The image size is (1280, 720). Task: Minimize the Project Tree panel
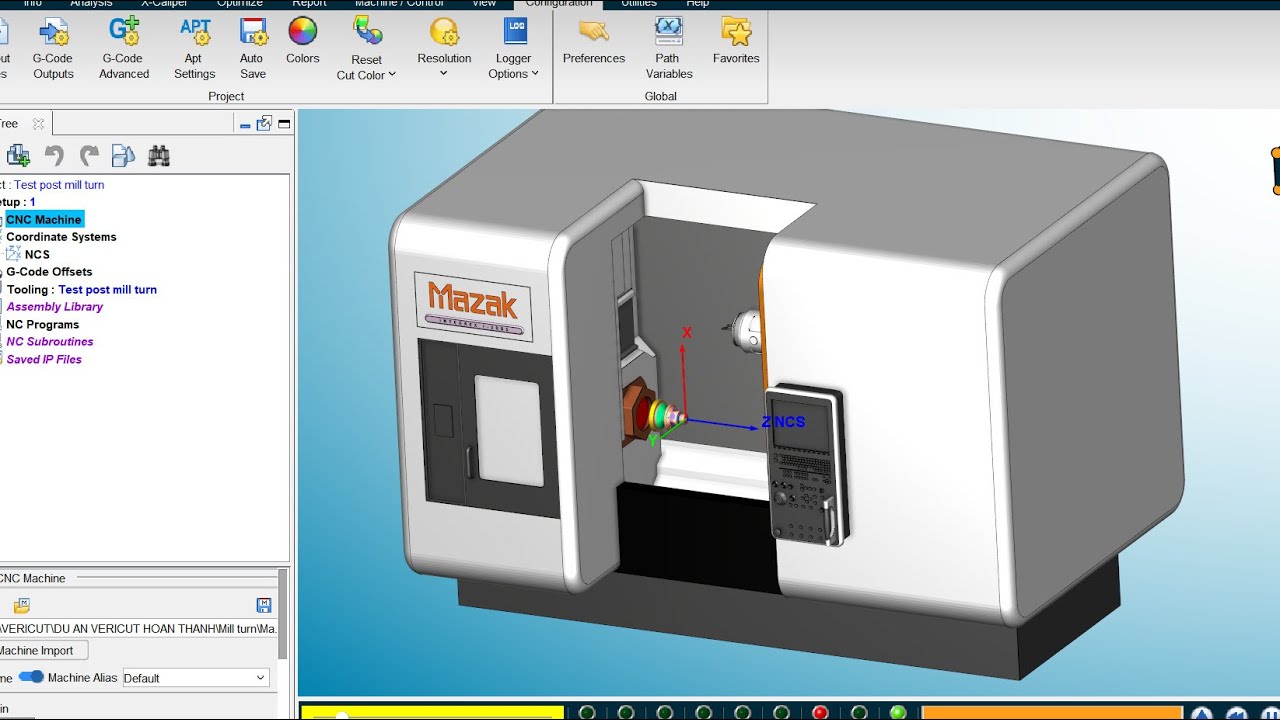246,124
